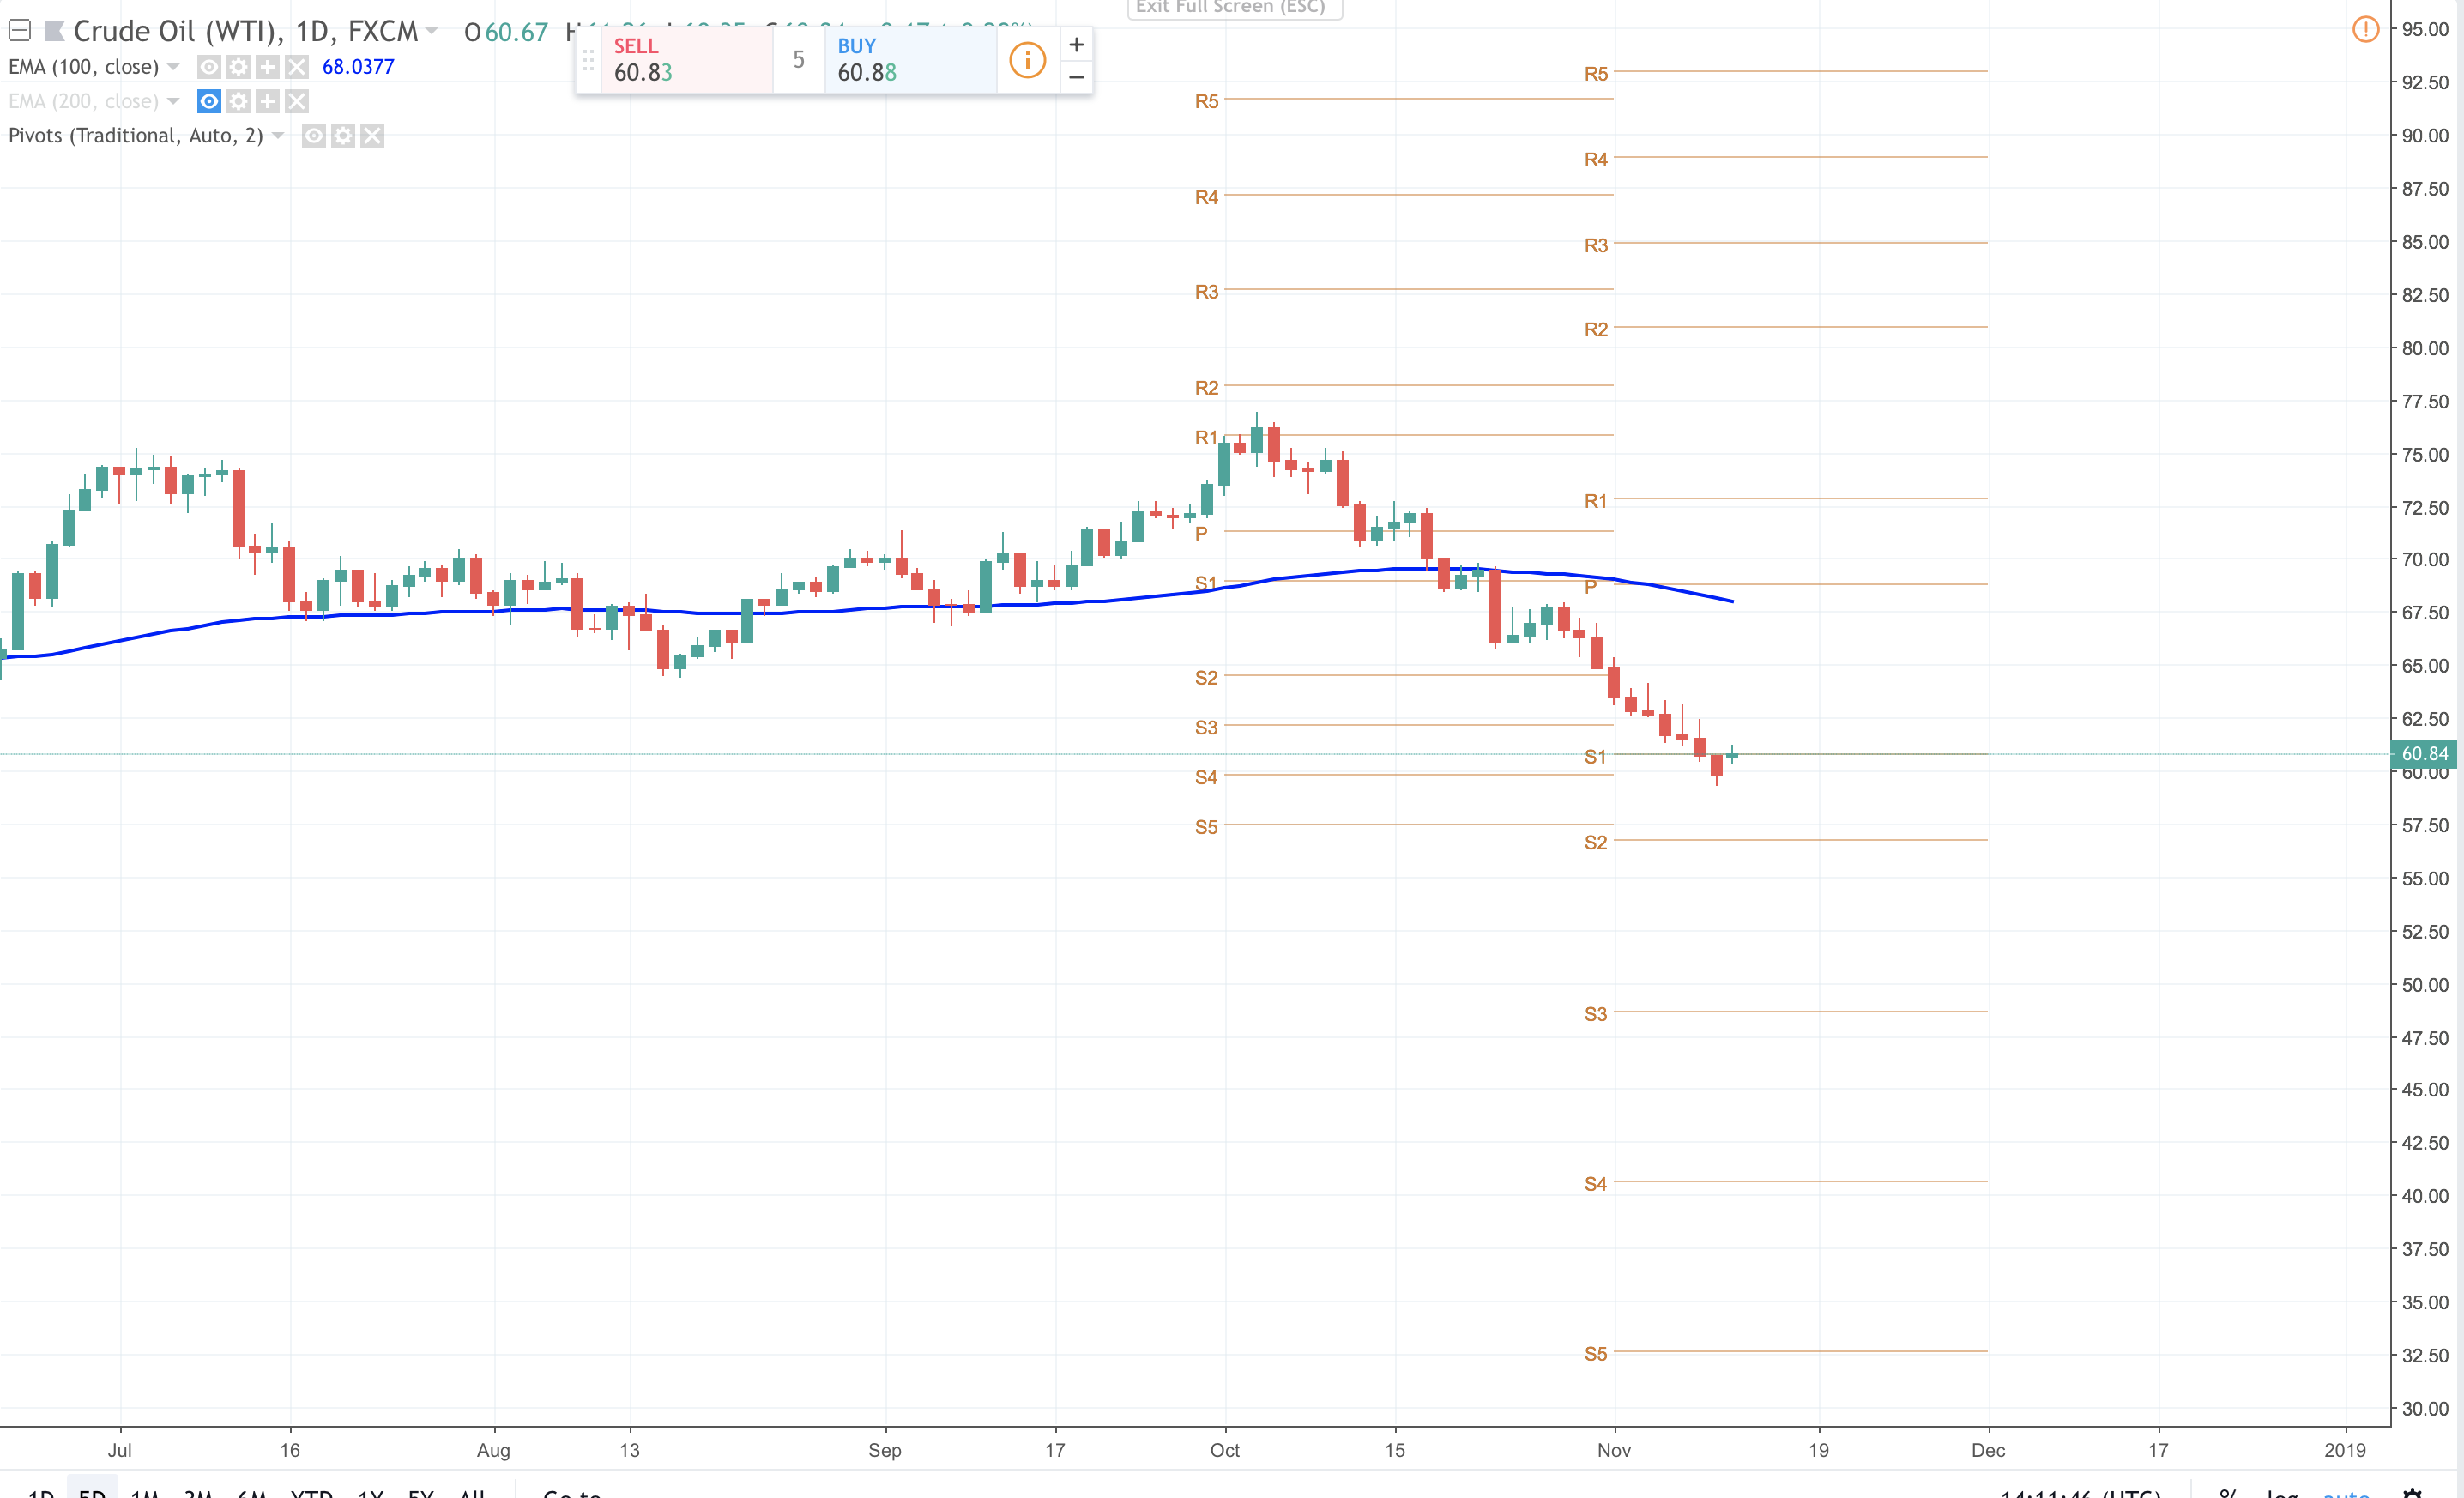Click the BUY 60.88 button
2464x1498 pixels.
(911, 60)
